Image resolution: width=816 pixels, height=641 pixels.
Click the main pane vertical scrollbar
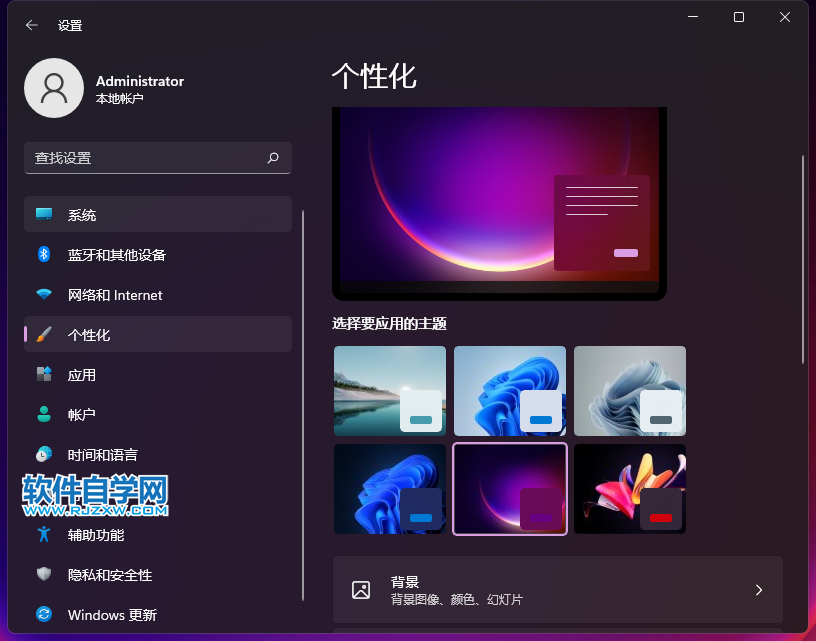click(x=803, y=259)
